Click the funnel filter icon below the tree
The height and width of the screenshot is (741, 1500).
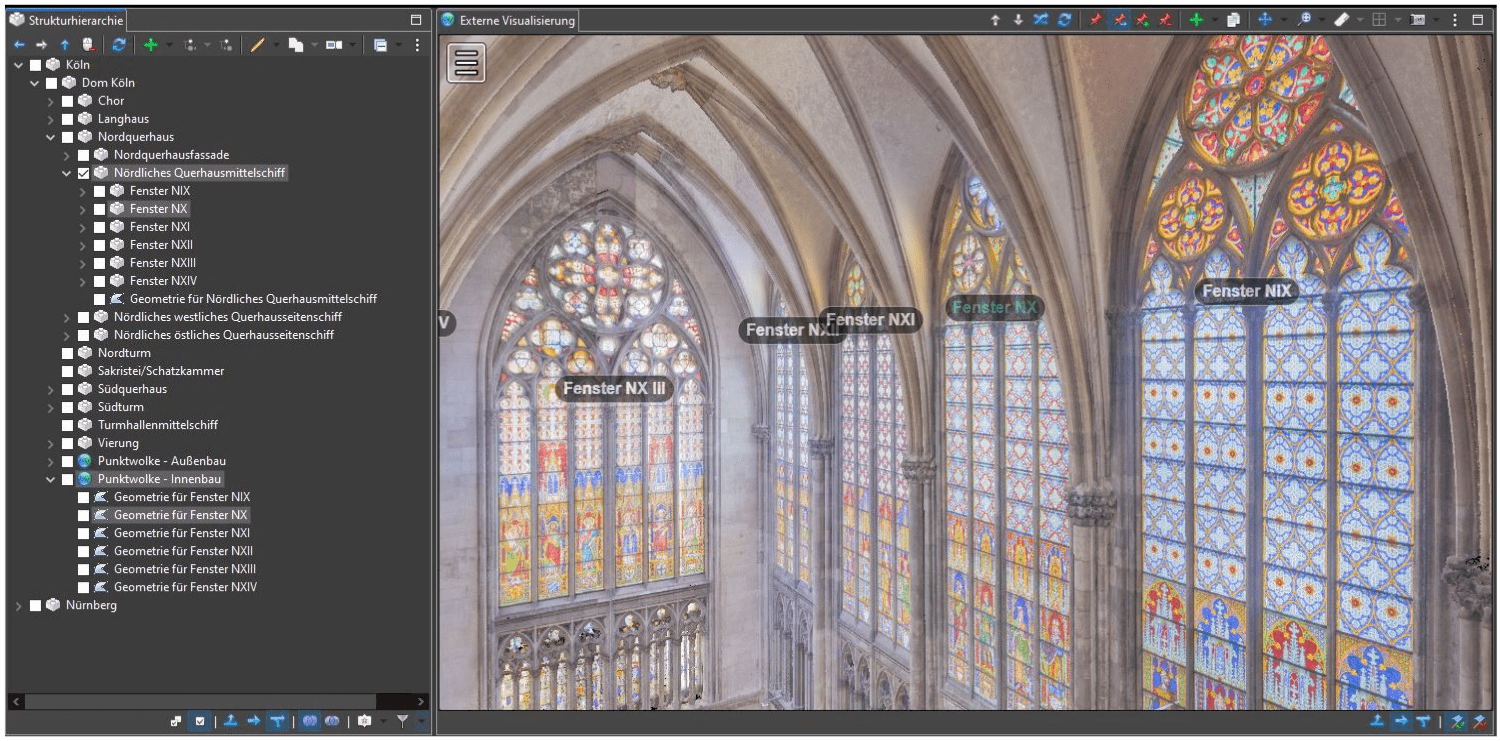(402, 721)
